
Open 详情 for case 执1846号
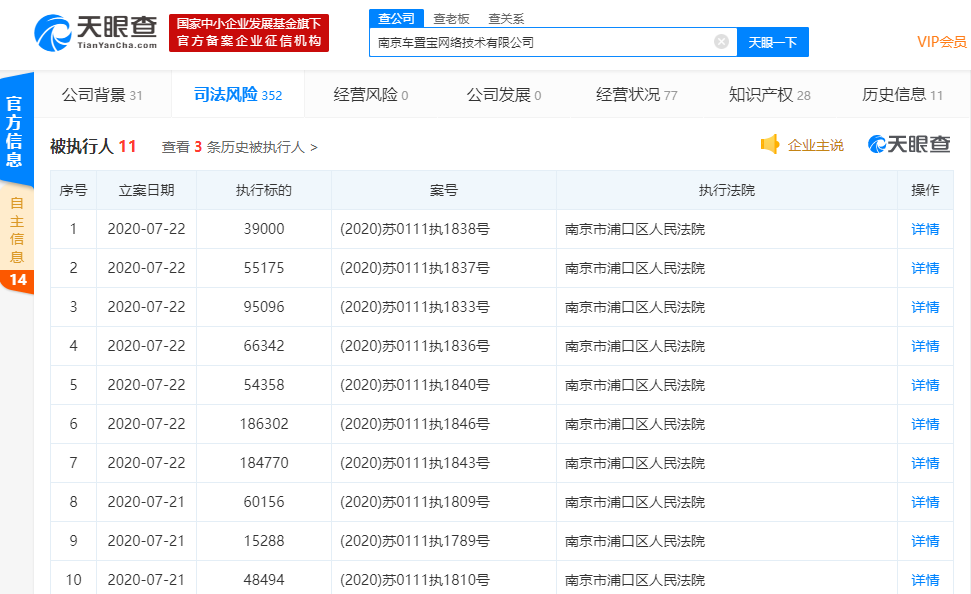925,424
